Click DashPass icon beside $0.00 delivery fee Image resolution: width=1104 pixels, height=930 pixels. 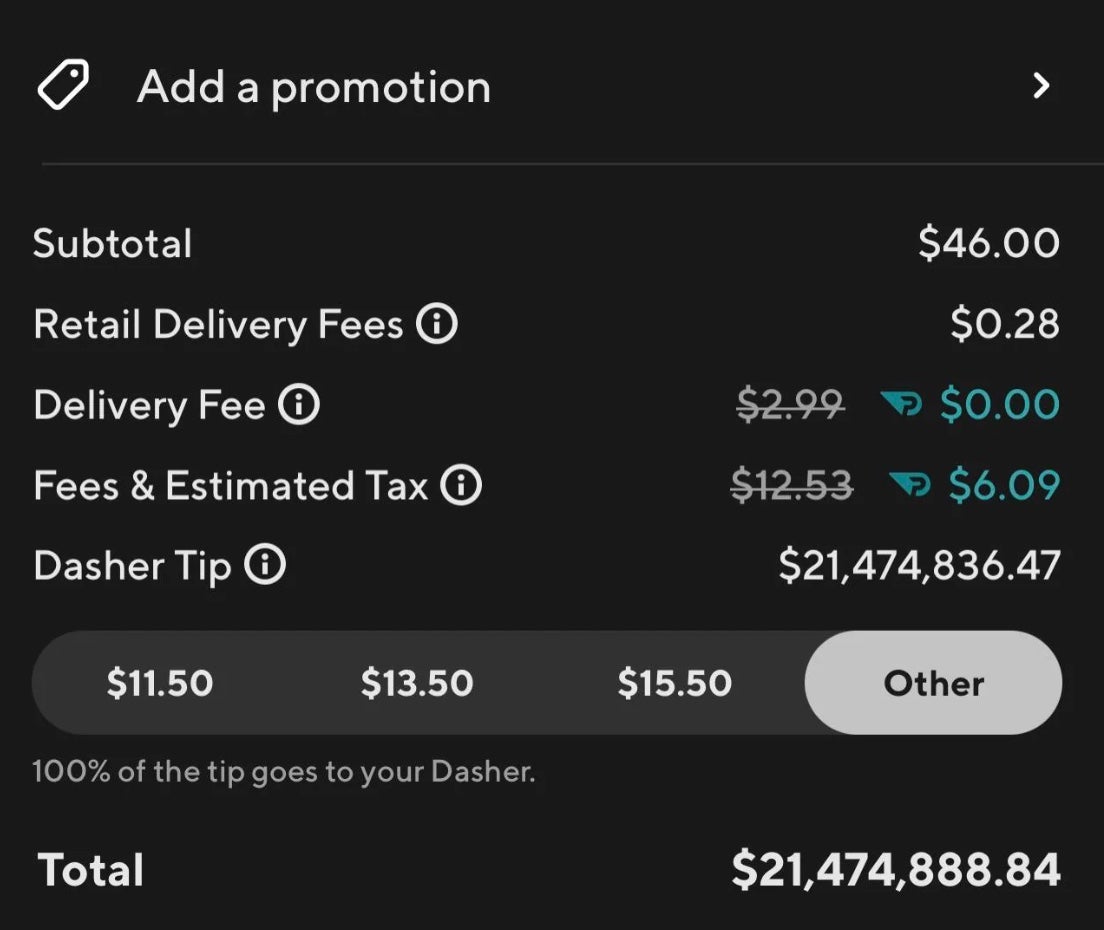point(902,405)
